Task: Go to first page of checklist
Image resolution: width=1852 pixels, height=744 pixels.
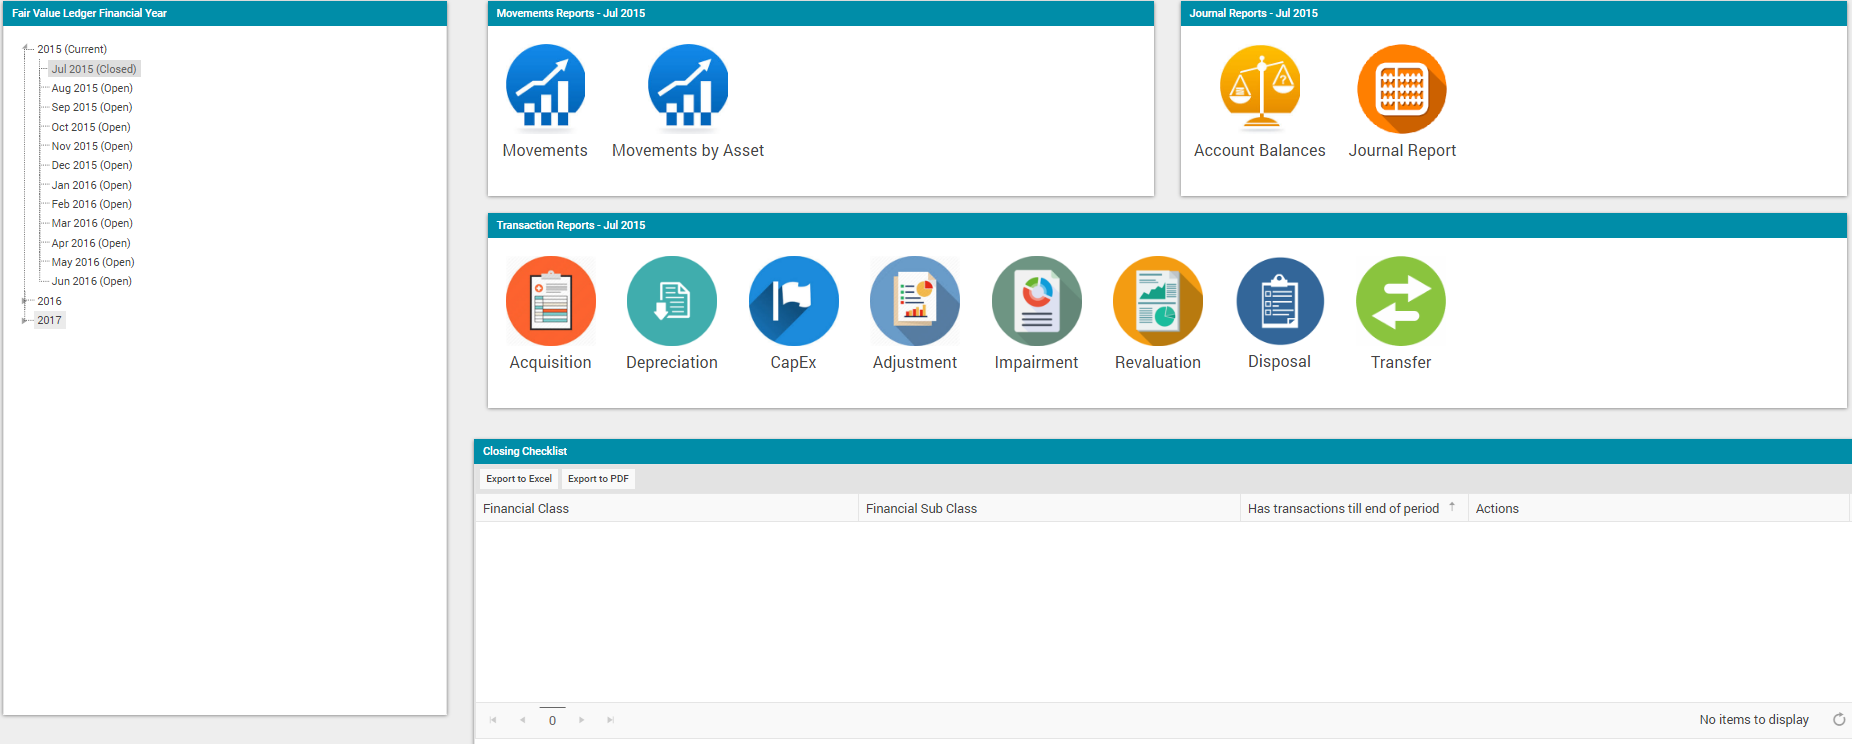Action: [x=493, y=720]
